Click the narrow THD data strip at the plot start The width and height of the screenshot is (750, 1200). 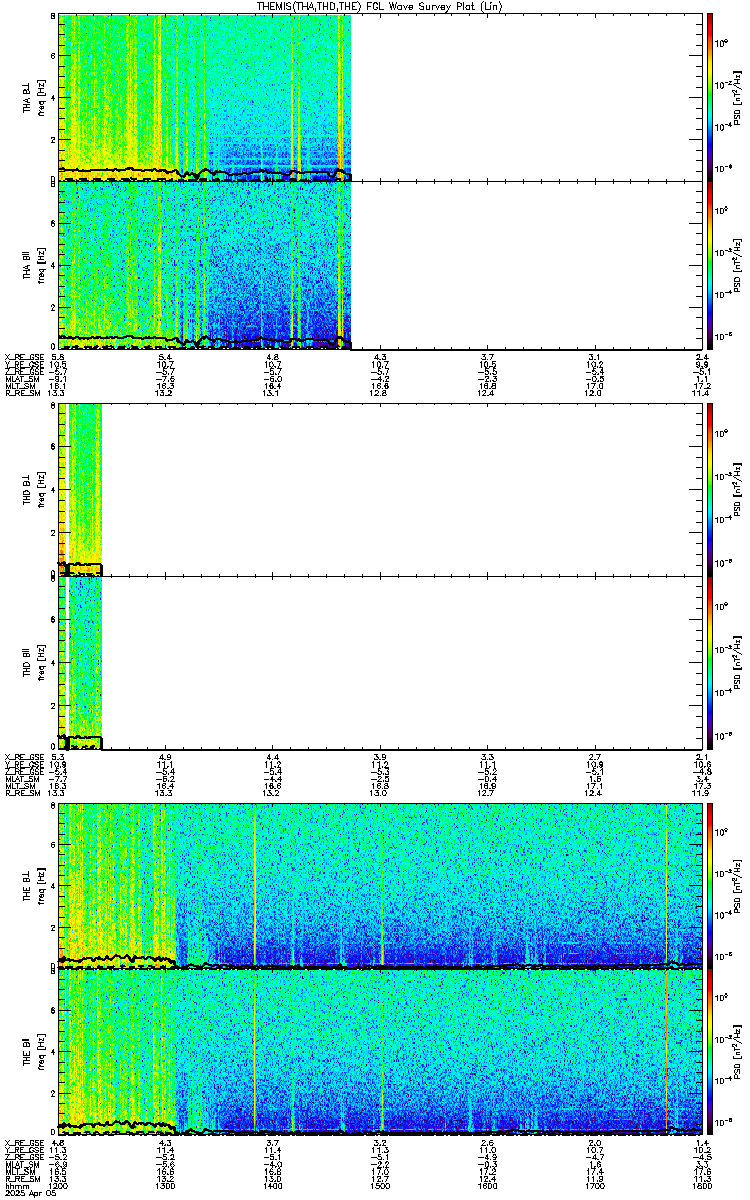pos(80,489)
